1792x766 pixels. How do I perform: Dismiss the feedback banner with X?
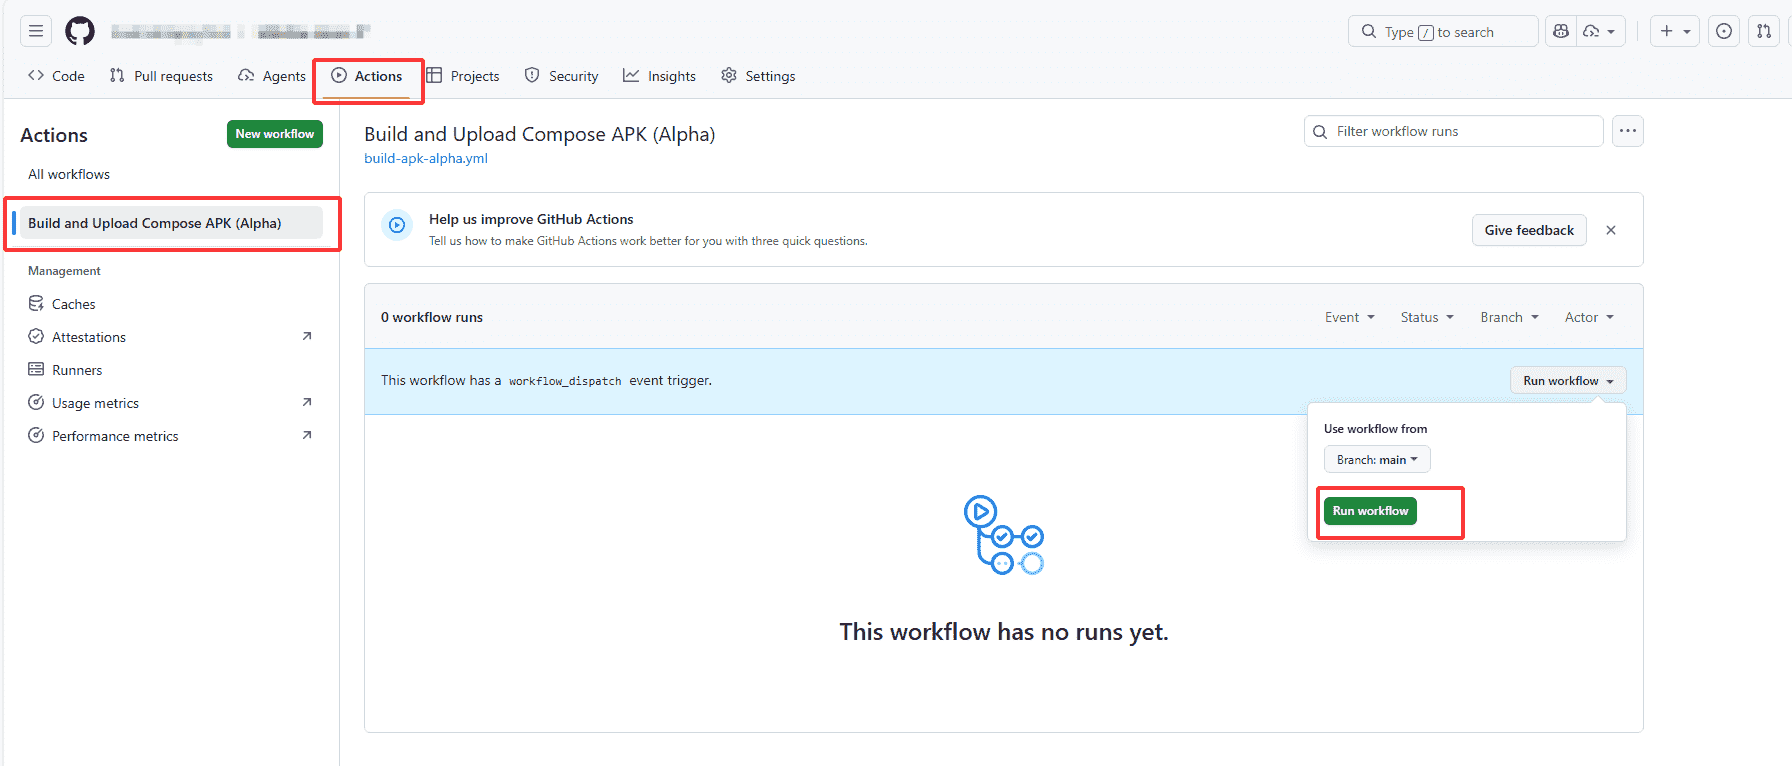pos(1611,230)
